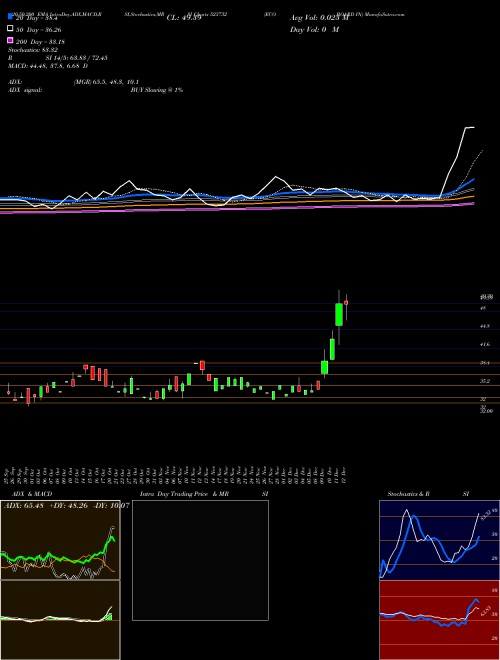This screenshot has width=500, height=660.
Task: Click the MACD histogram lower-left panel
Action: tap(60, 620)
